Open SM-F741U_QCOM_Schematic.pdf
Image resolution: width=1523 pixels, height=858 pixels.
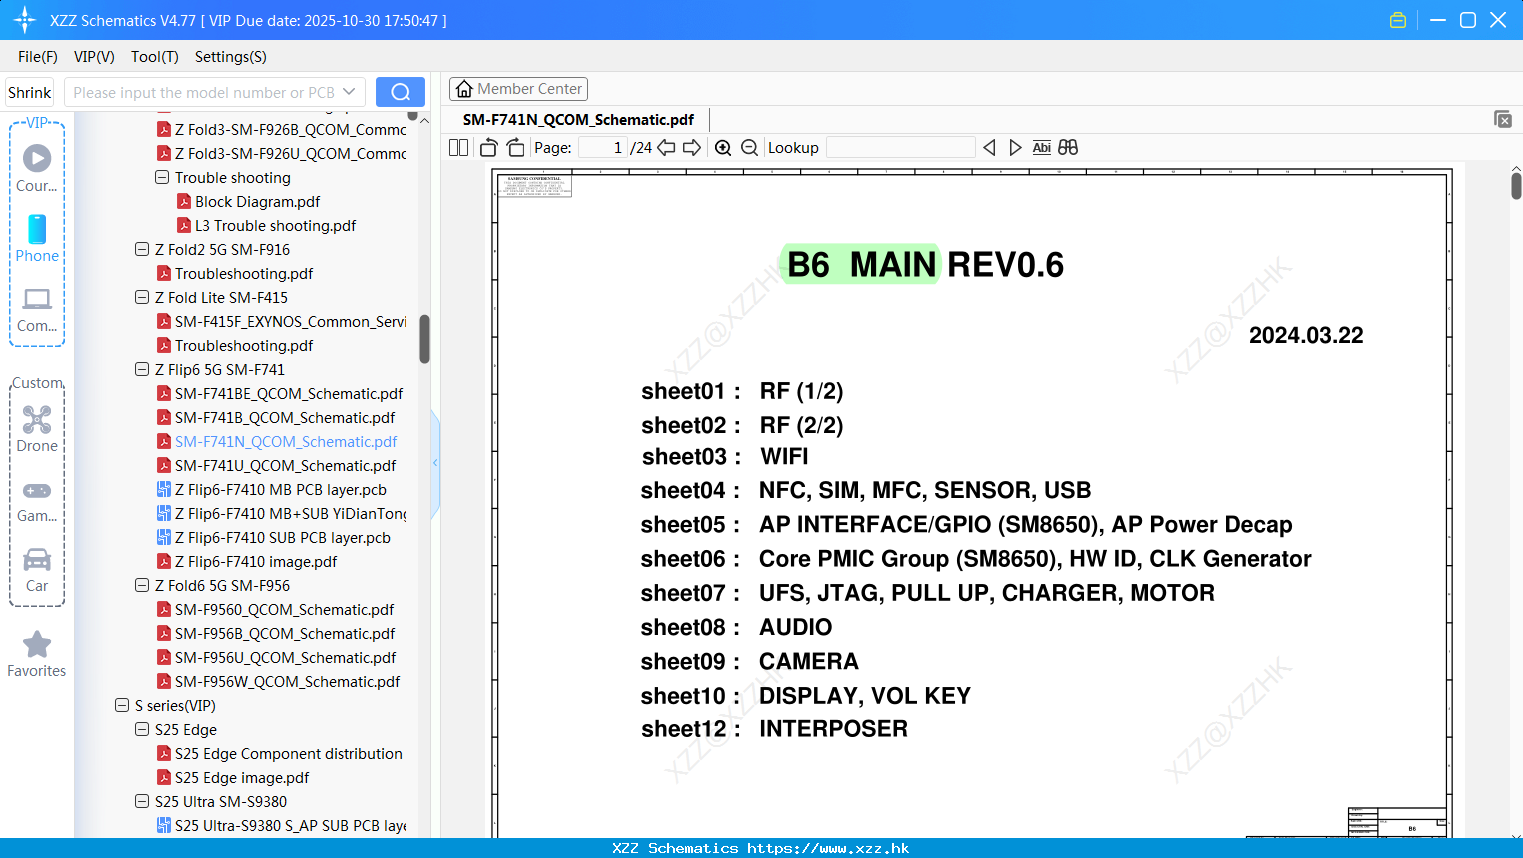(285, 465)
